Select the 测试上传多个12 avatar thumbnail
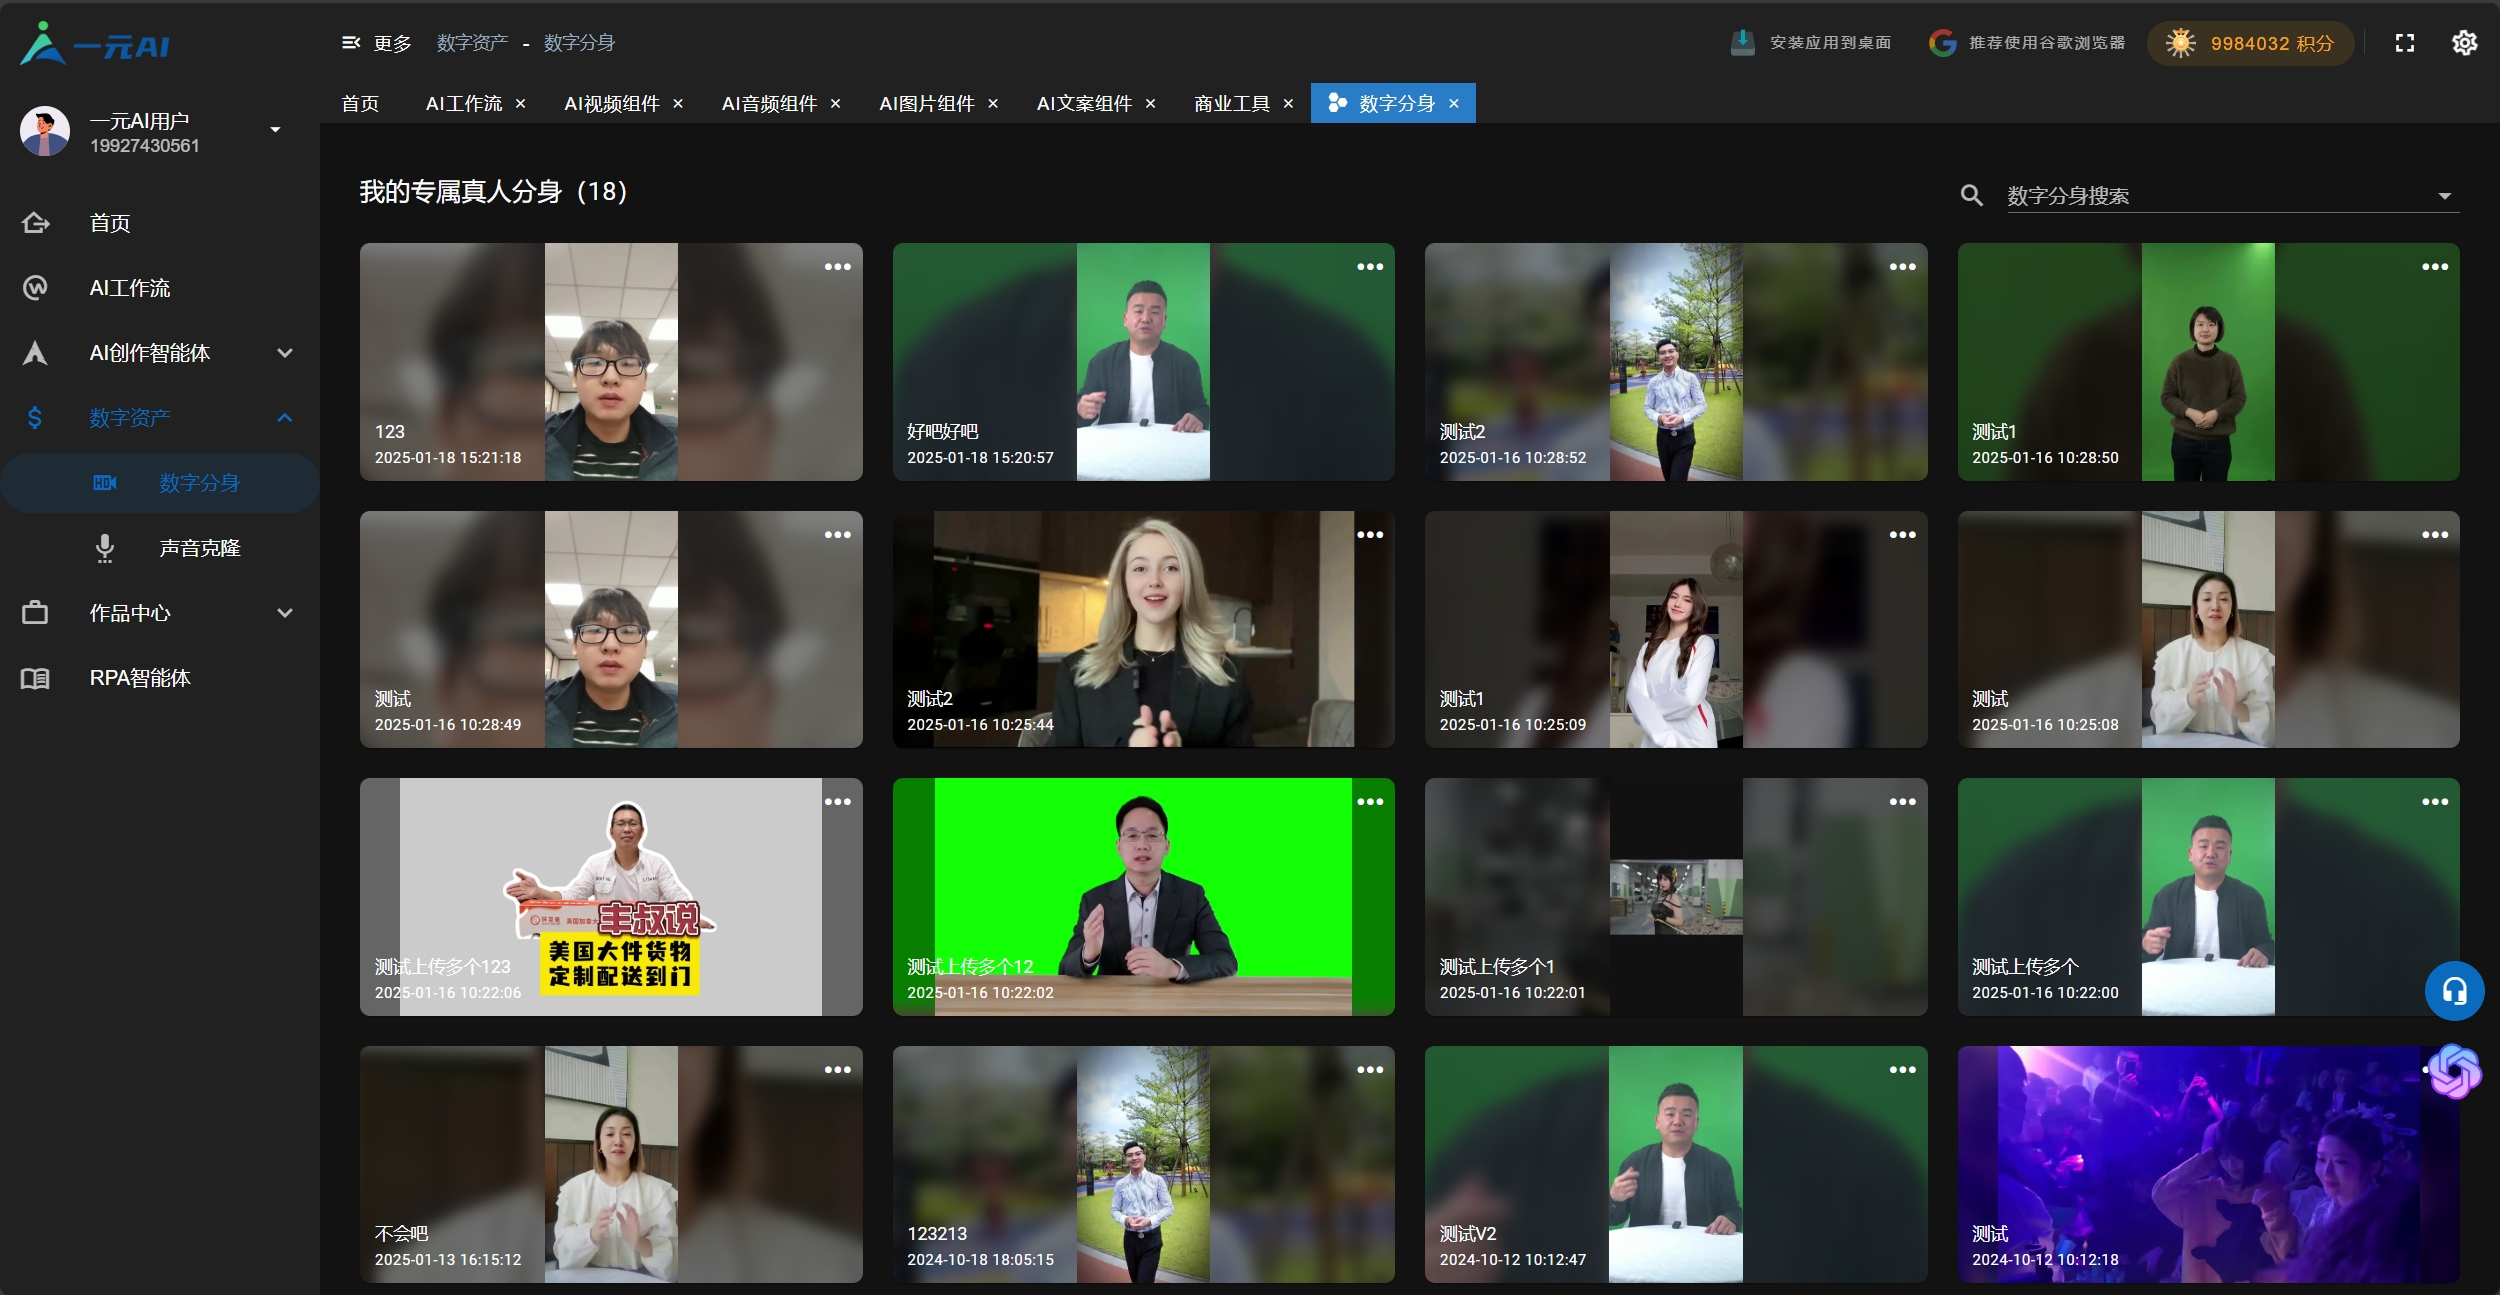Image resolution: width=2500 pixels, height=1295 pixels. tap(1142, 896)
